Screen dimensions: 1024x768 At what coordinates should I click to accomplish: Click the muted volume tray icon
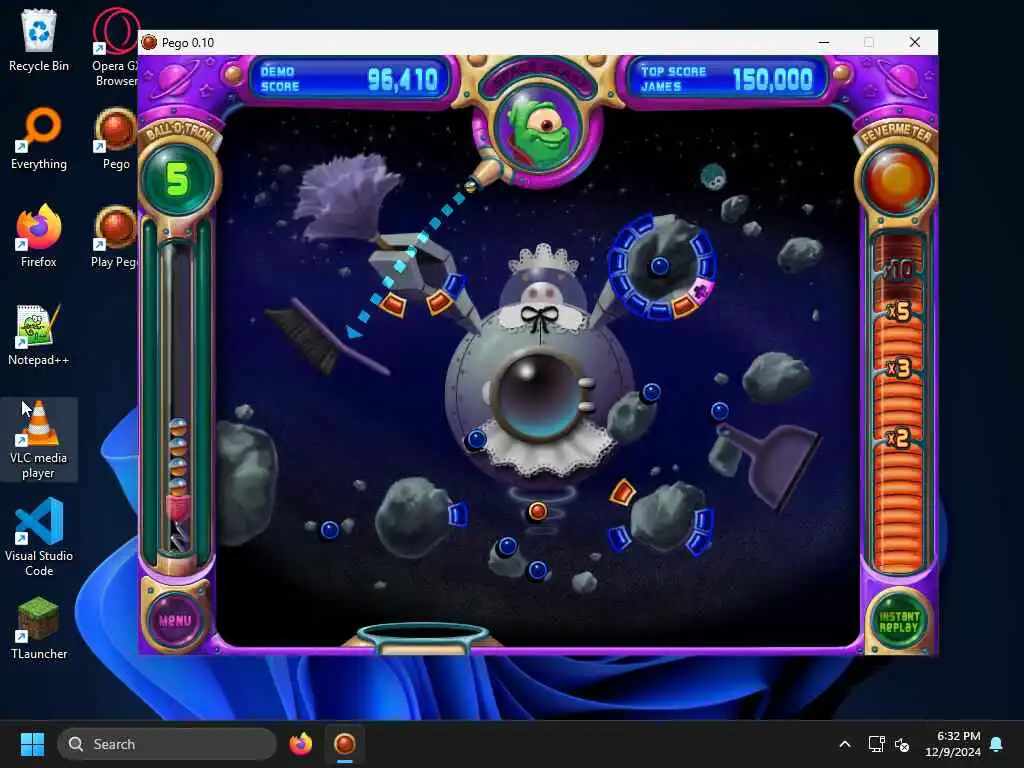pyautogui.click(x=902, y=744)
